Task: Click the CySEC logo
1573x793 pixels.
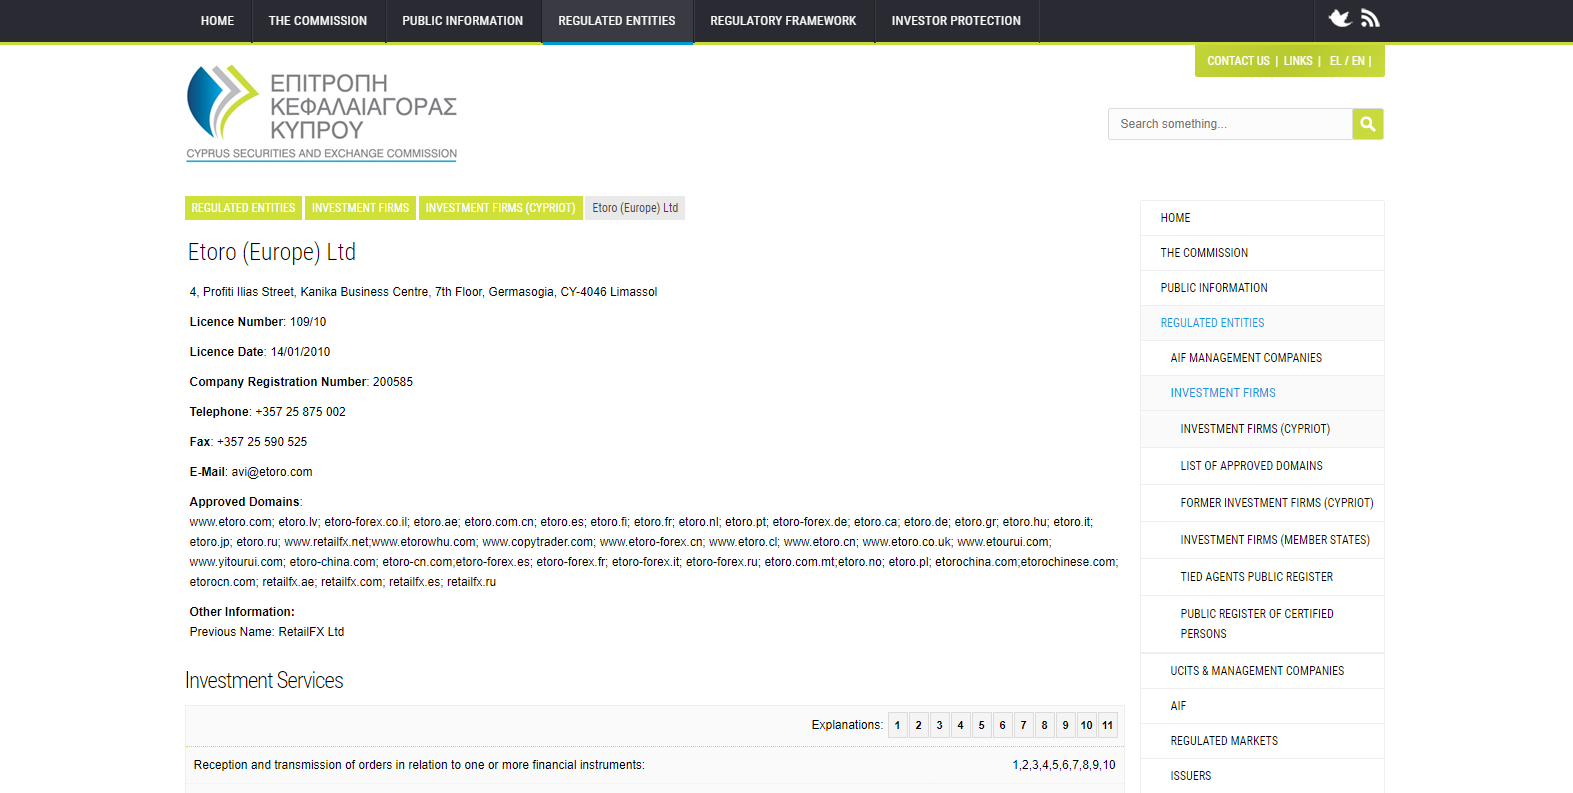Action: click(x=322, y=113)
